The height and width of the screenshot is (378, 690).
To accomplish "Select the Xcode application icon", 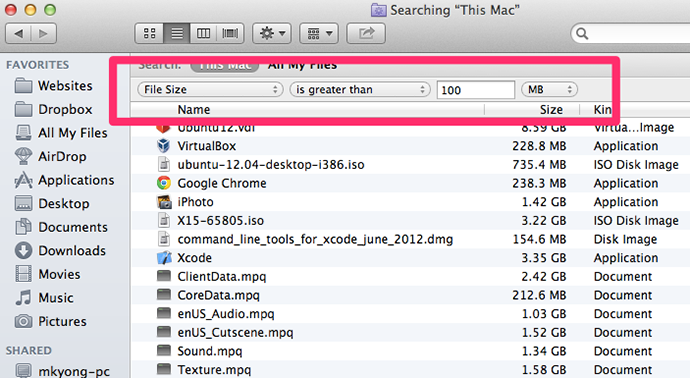I will 164,258.
